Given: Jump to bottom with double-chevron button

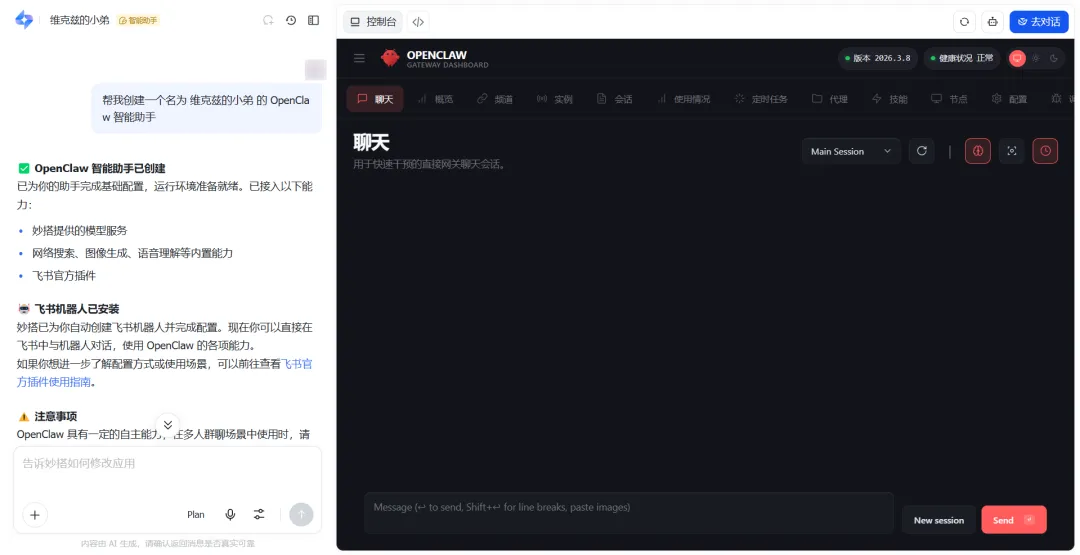Looking at the screenshot, I should 167,425.
